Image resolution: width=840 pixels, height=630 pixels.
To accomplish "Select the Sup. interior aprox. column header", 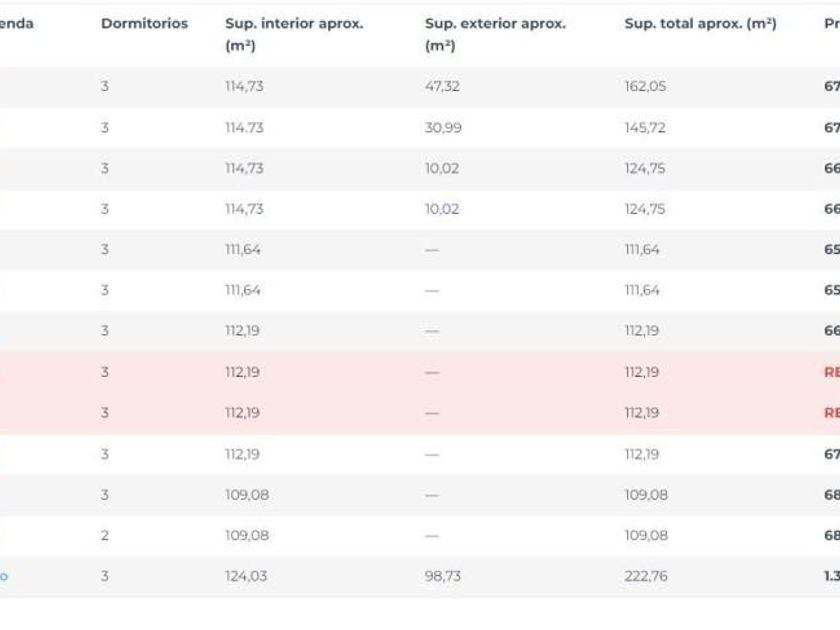I will click(x=294, y=34).
